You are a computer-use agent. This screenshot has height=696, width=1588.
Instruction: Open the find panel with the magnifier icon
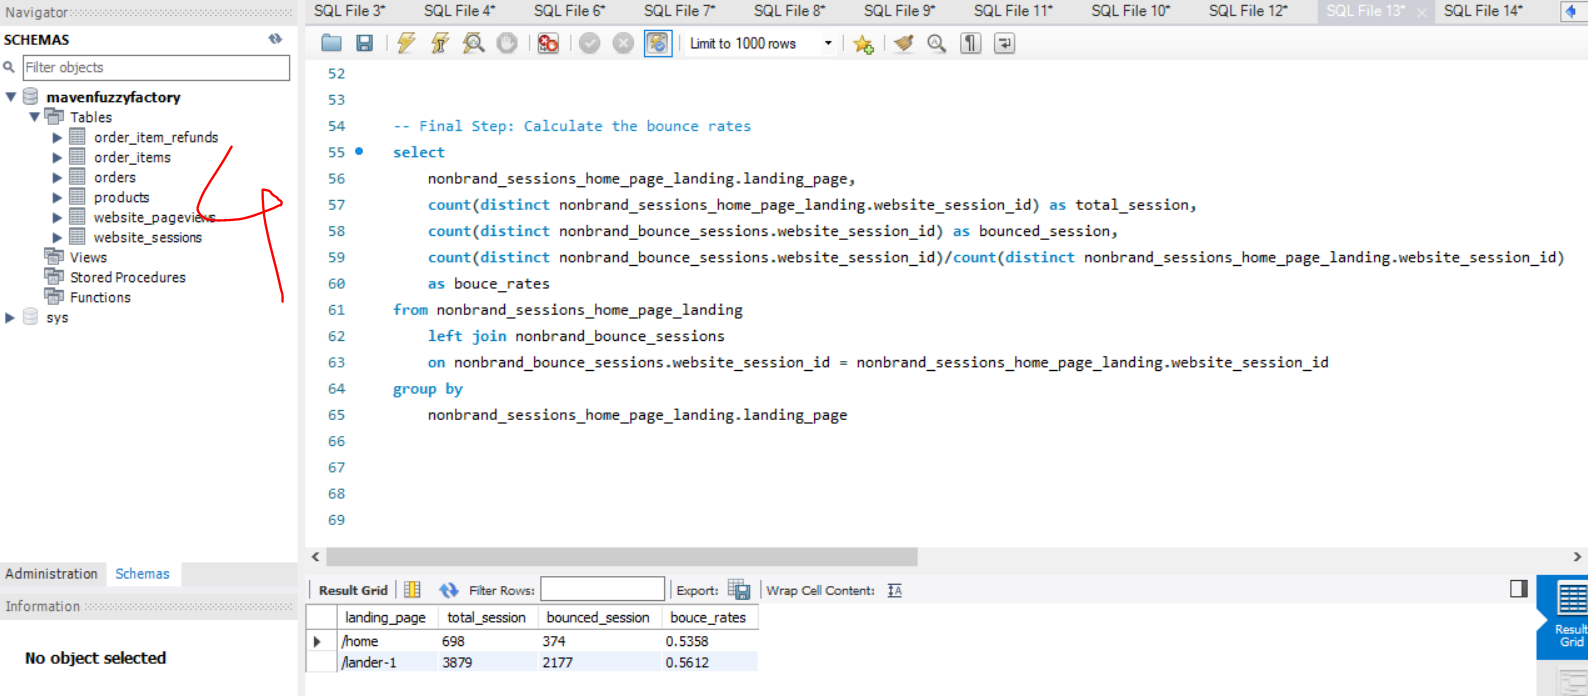click(937, 43)
